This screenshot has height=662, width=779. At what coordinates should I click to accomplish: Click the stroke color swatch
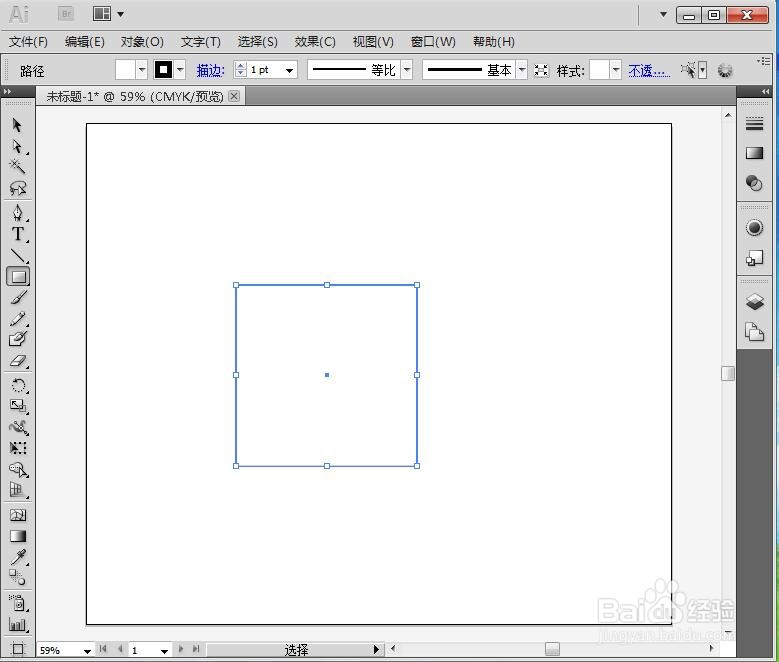[163, 70]
